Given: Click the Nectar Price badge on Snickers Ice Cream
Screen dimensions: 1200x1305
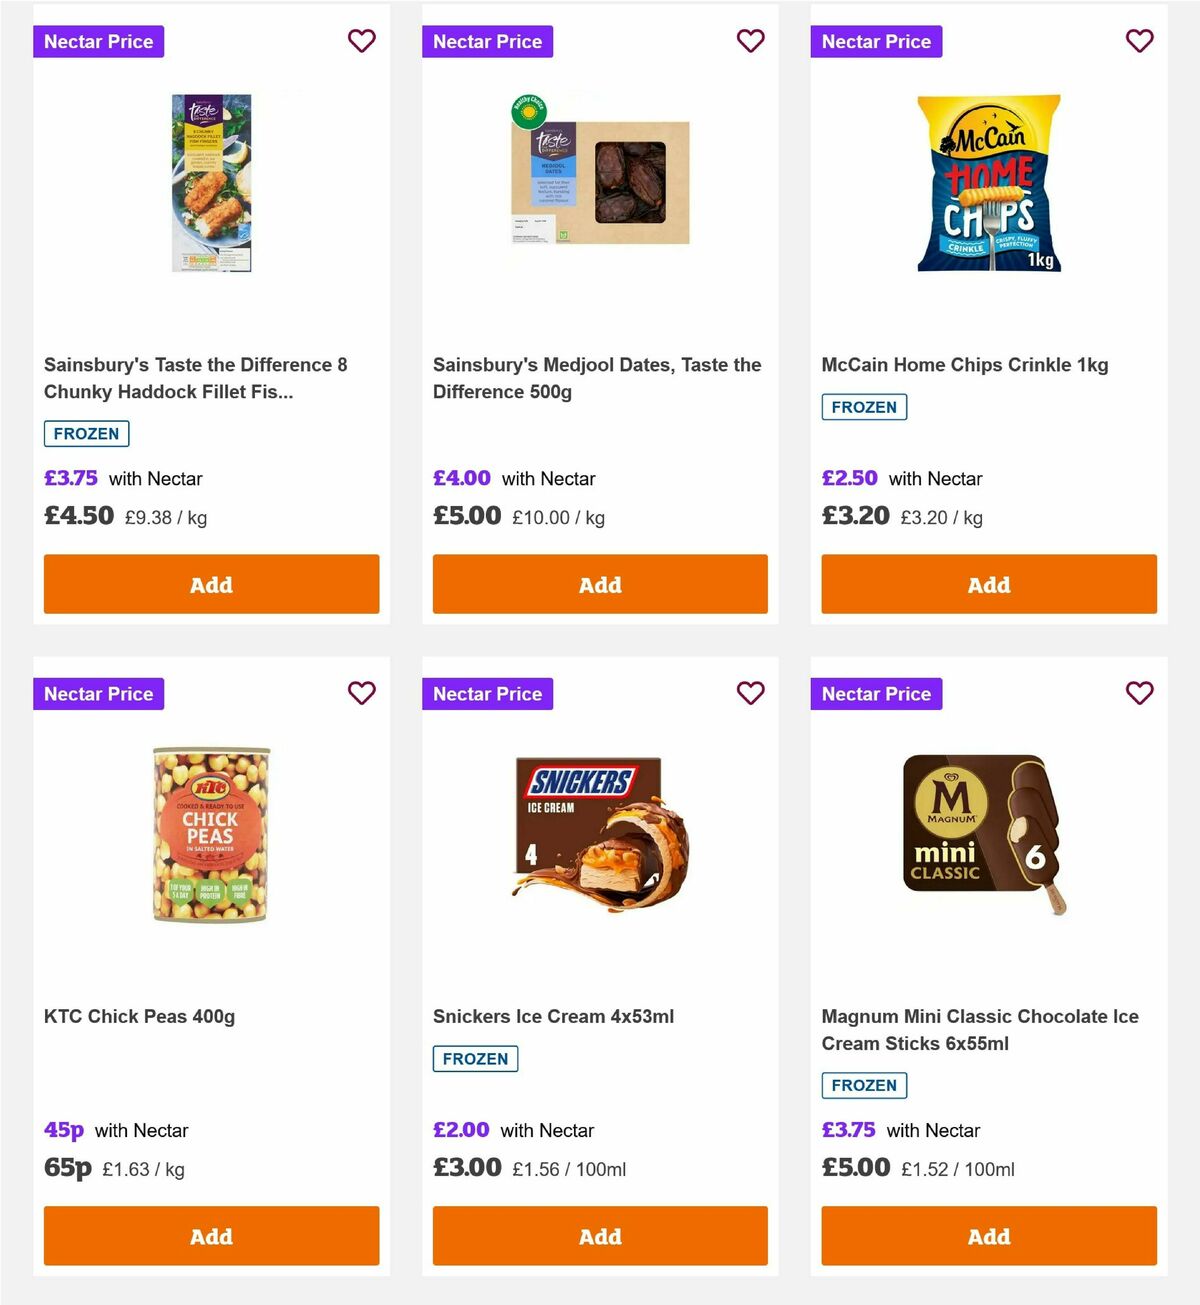Looking at the screenshot, I should point(487,693).
